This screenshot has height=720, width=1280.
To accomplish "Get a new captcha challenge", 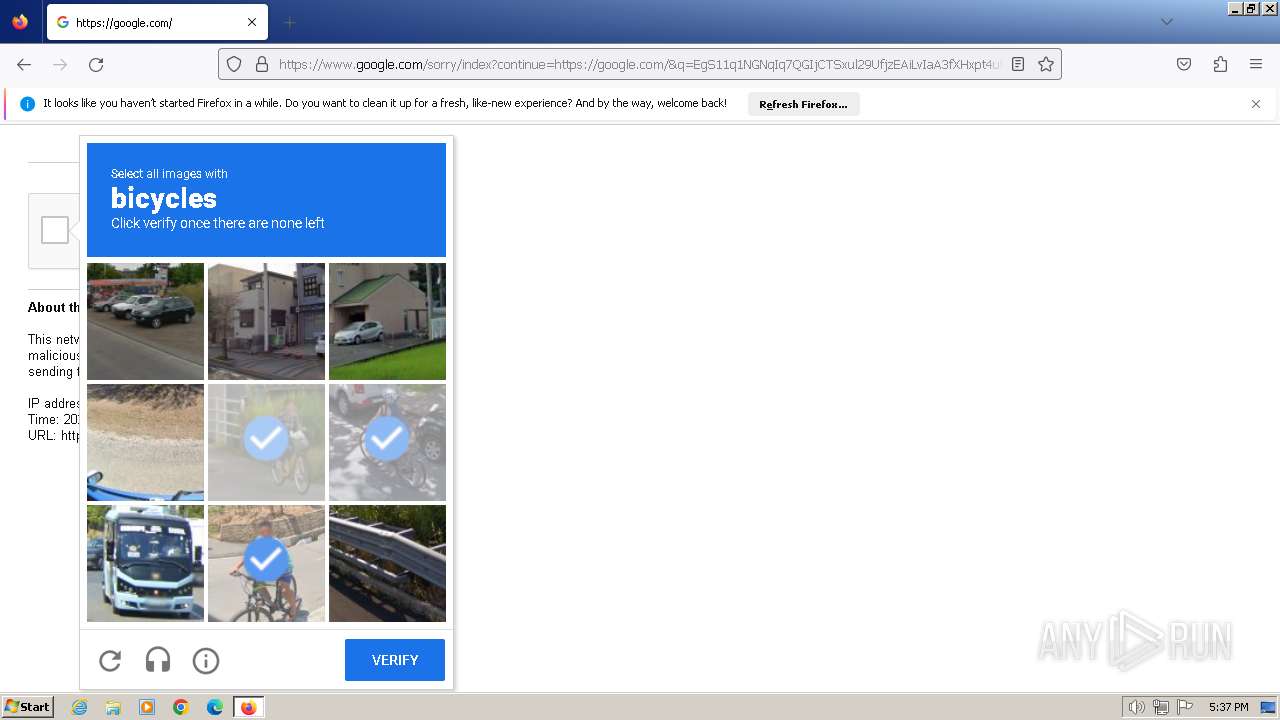I will 110,660.
